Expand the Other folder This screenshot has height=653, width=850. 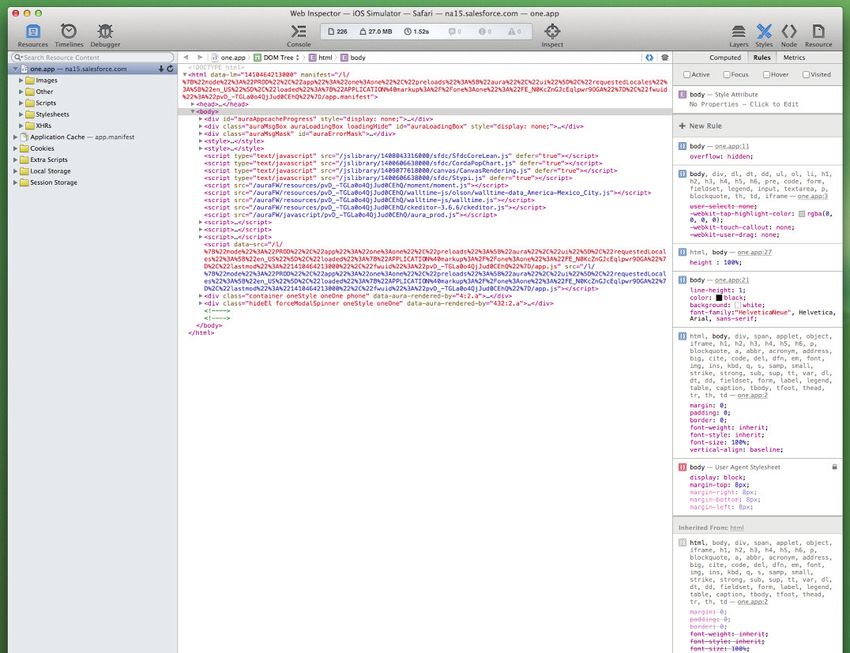point(21,92)
